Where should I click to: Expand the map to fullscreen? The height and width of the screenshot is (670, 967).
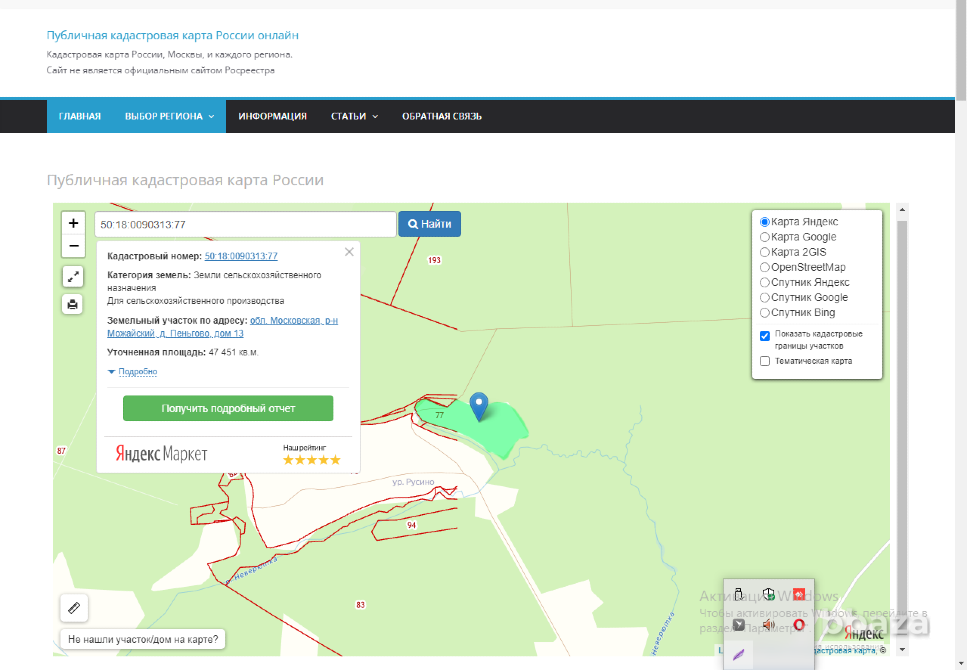73,276
